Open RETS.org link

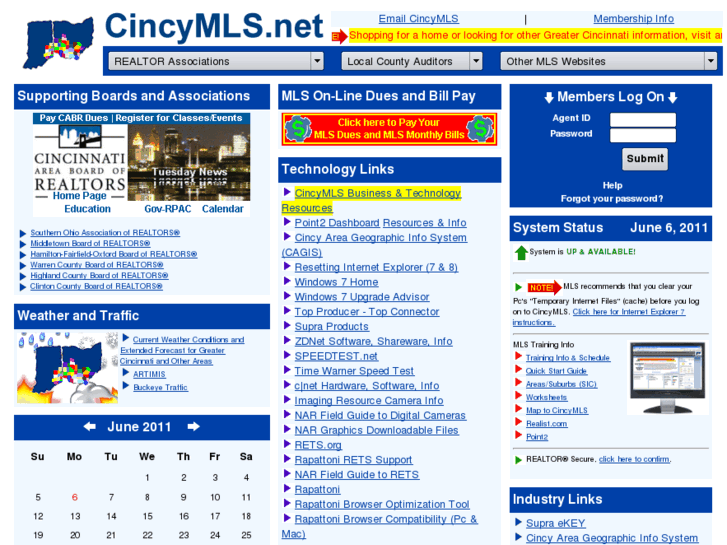[x=318, y=445]
